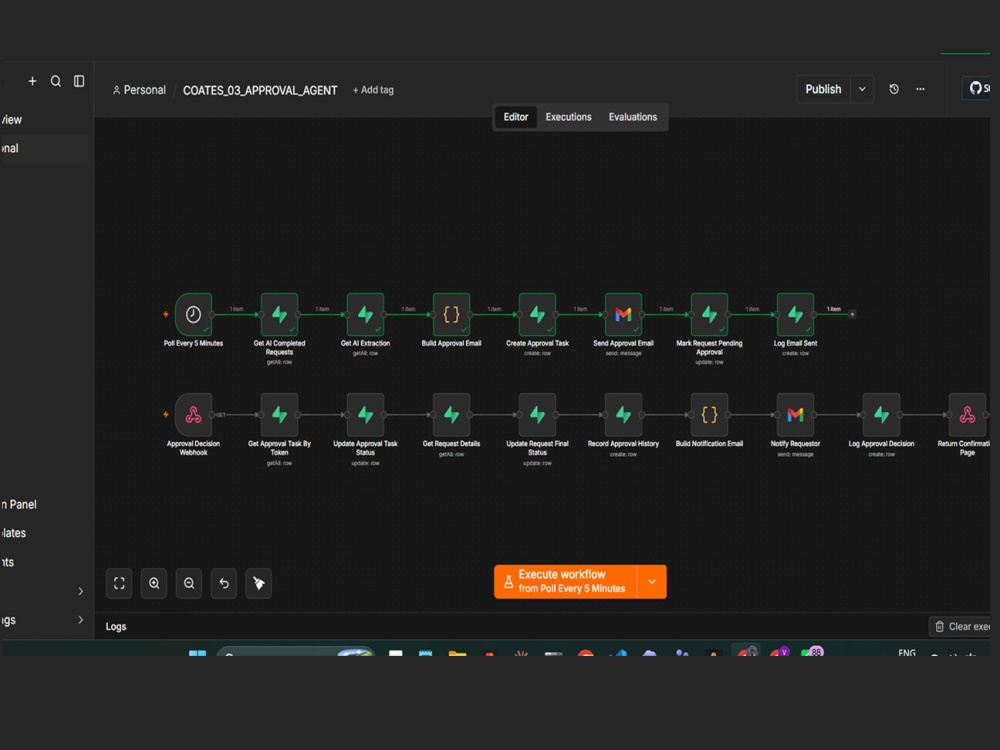
Task: Open File Explorer from the taskbar
Action: point(457,652)
